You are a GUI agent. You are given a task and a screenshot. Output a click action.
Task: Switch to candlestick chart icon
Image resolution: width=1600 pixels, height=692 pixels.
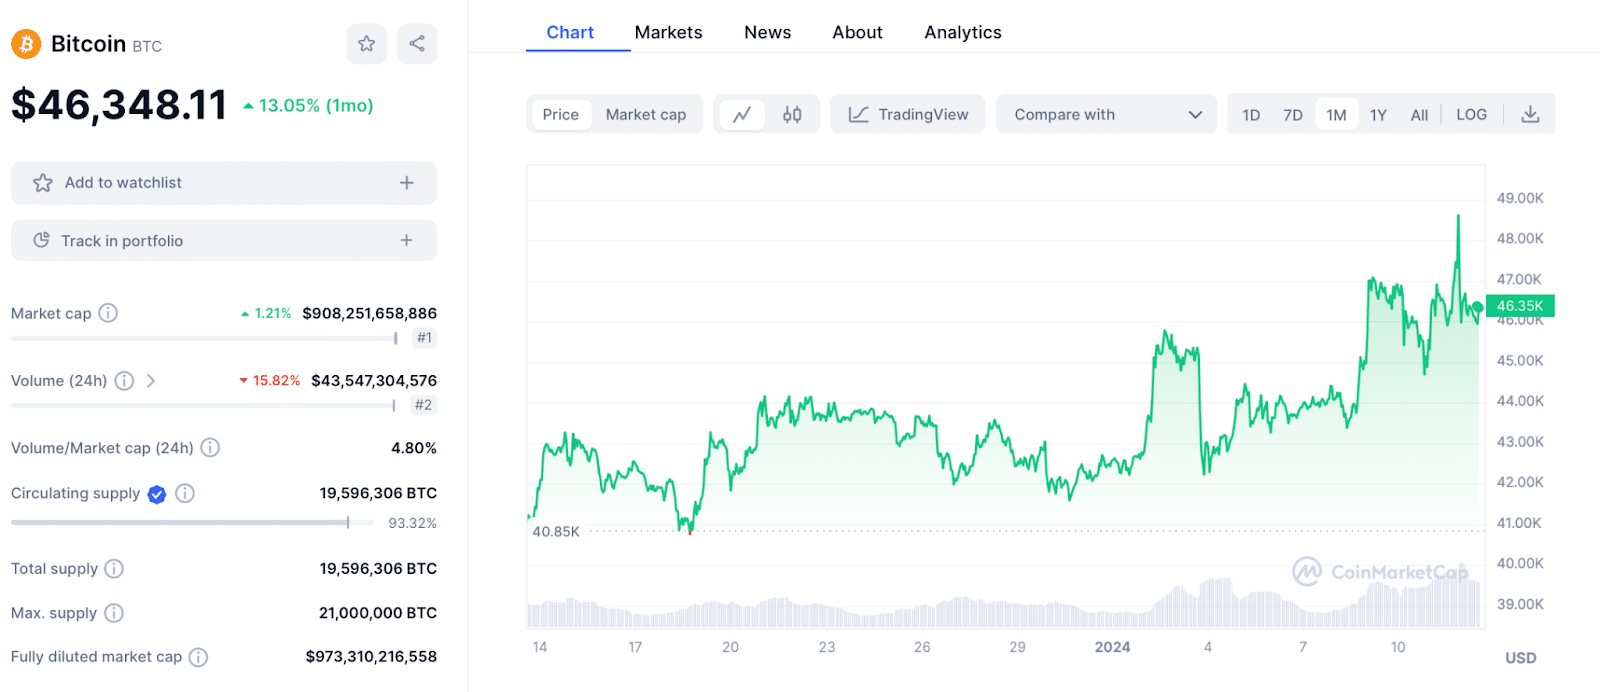point(792,115)
